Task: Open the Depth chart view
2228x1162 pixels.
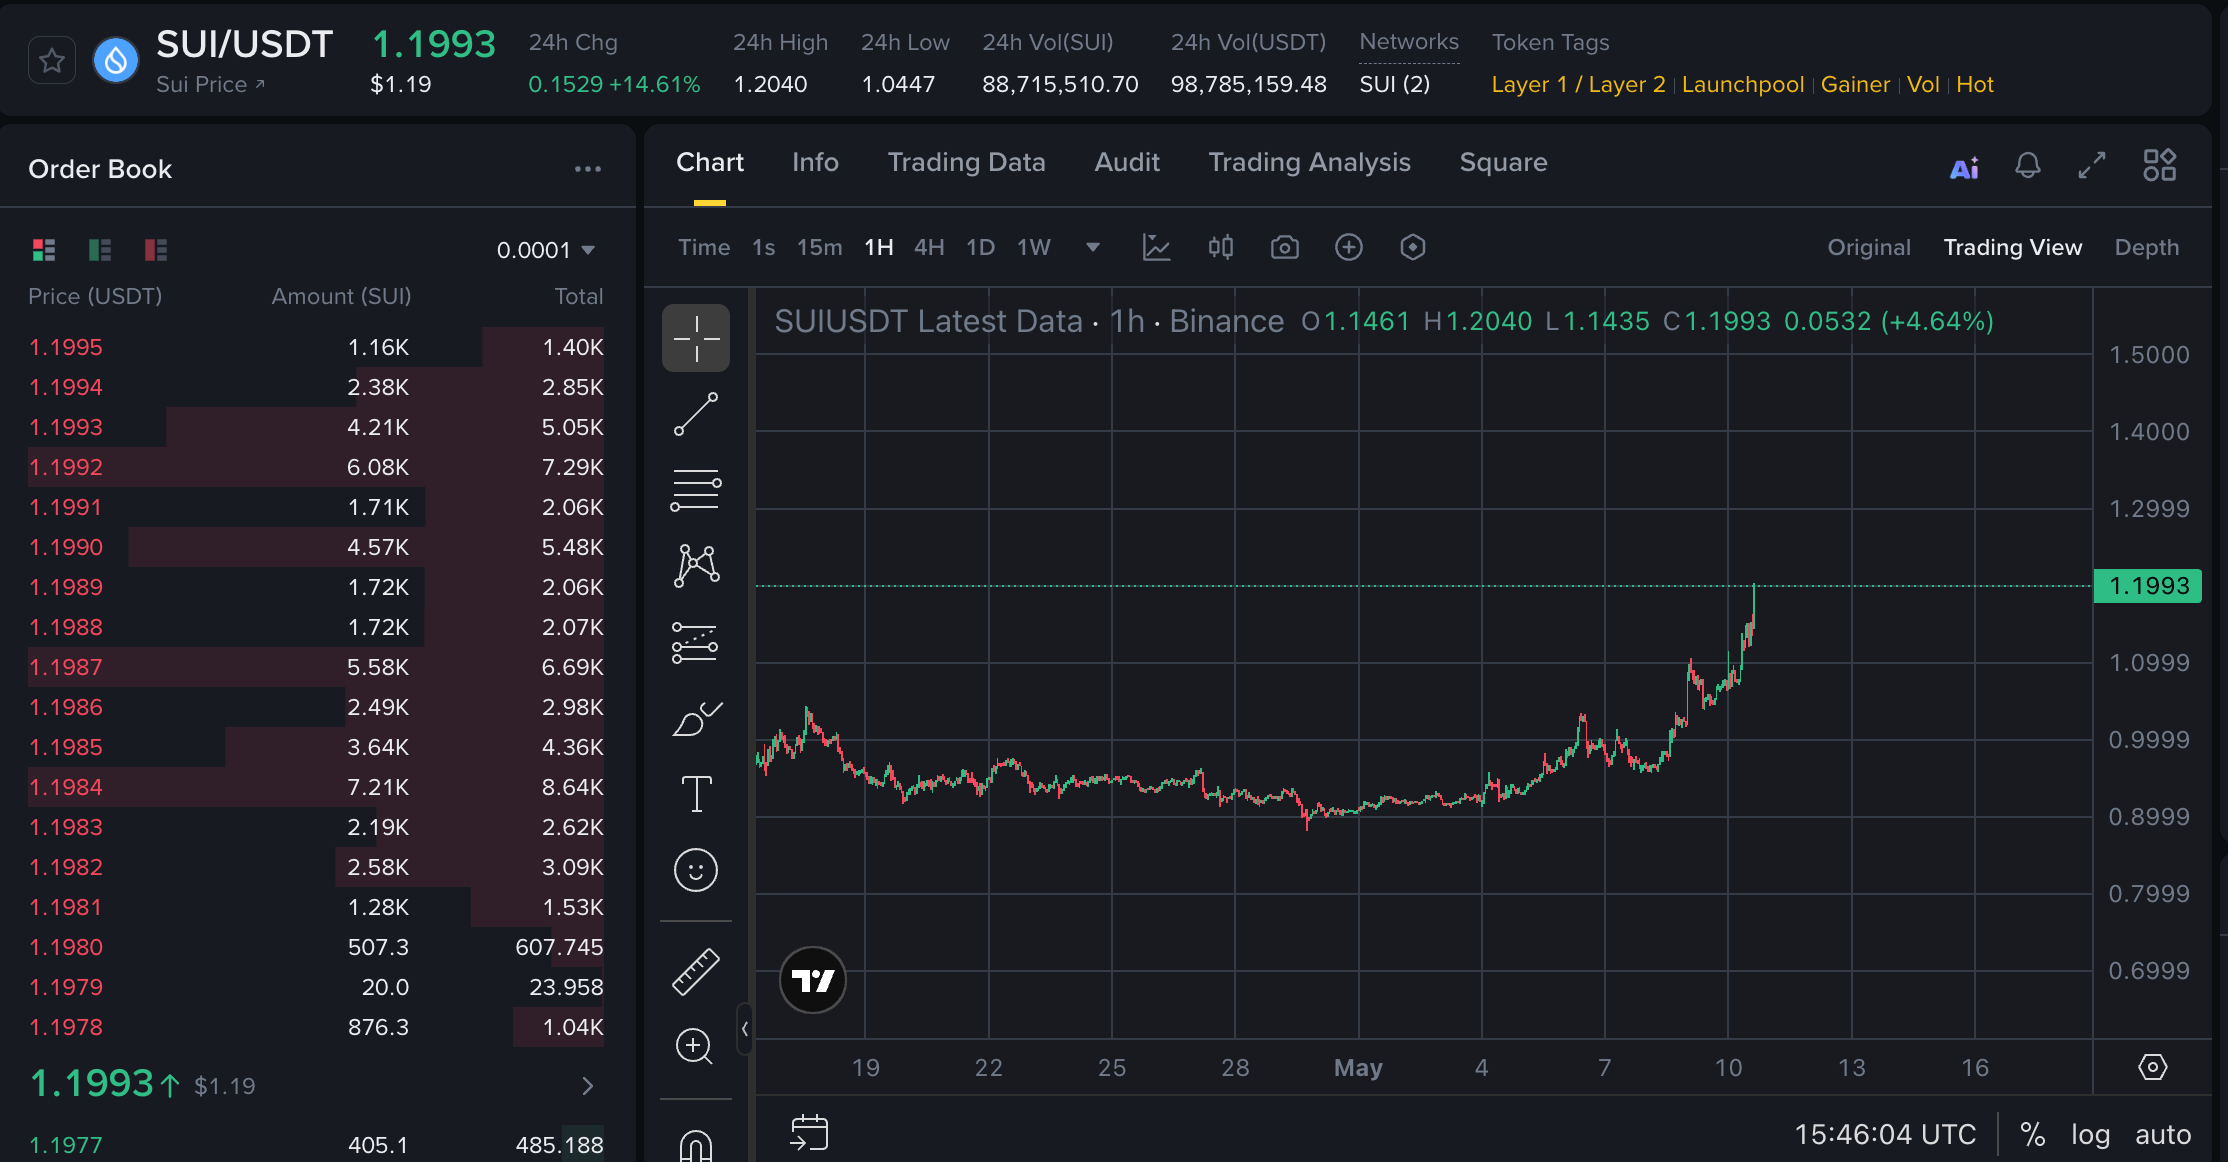Action: click(x=2146, y=247)
